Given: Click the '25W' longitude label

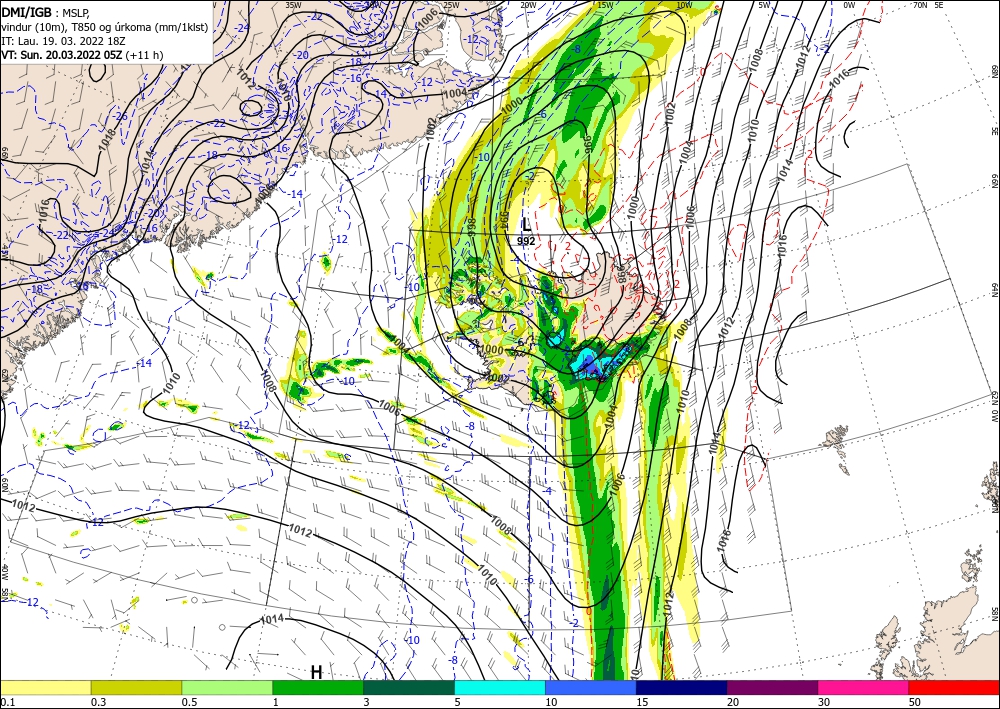Looking at the screenshot, I should [x=451, y=5].
